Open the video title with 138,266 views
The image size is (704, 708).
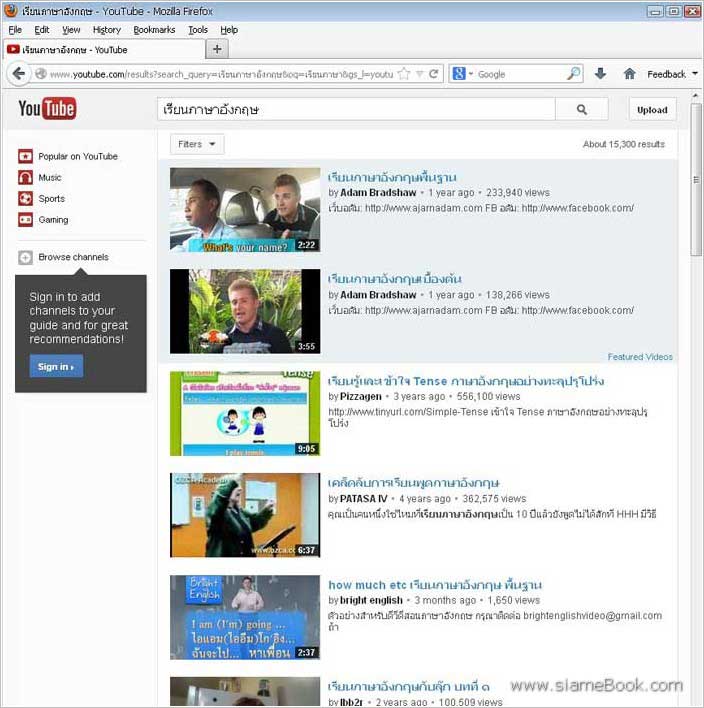pos(395,279)
